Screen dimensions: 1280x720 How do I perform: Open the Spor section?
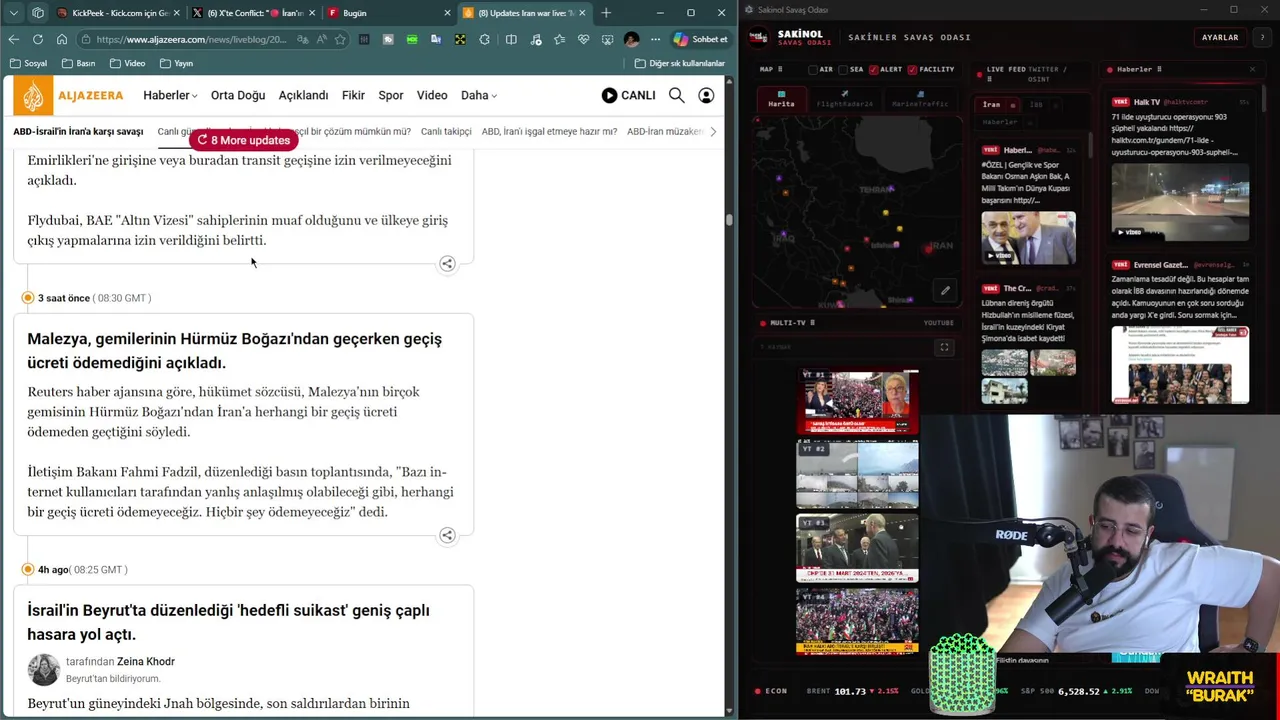(391, 95)
